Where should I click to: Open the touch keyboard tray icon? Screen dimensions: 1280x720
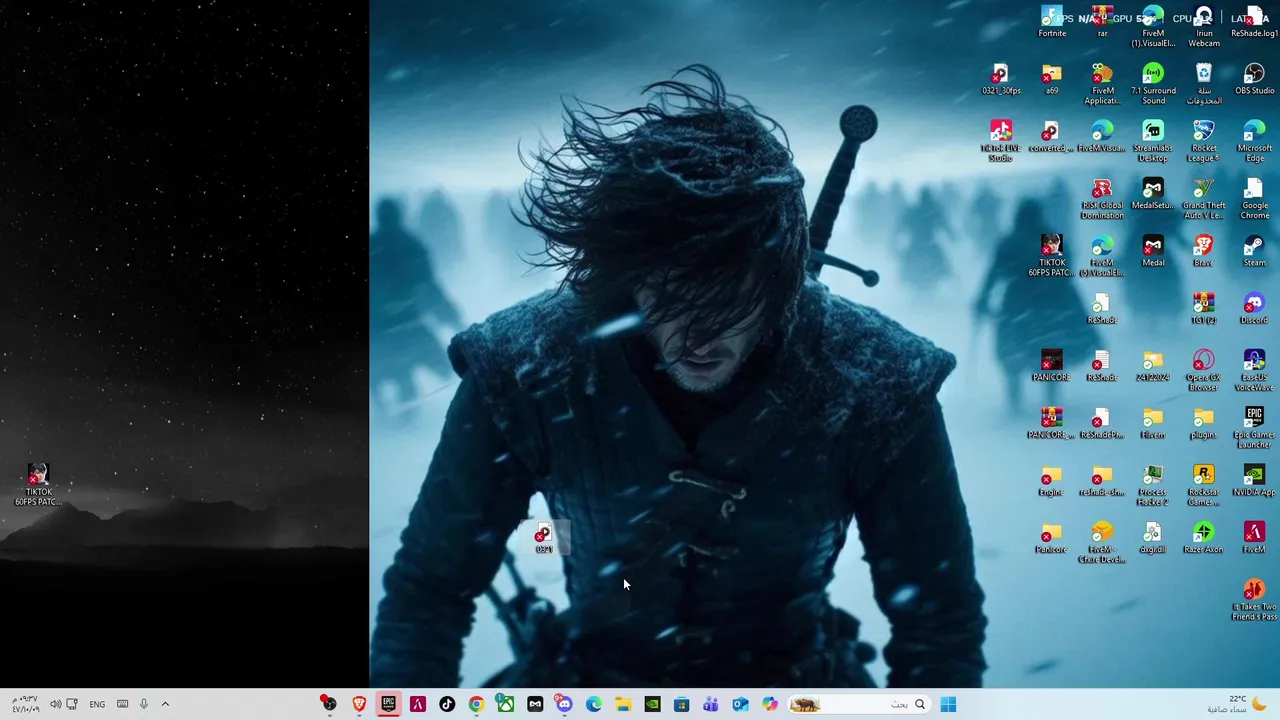[122, 704]
